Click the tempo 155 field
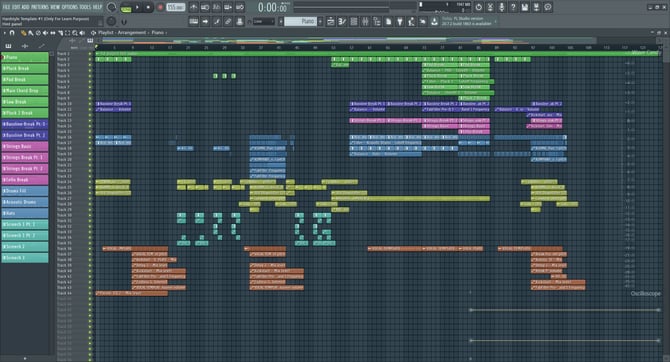This screenshot has height=362, width=670. 176,7
